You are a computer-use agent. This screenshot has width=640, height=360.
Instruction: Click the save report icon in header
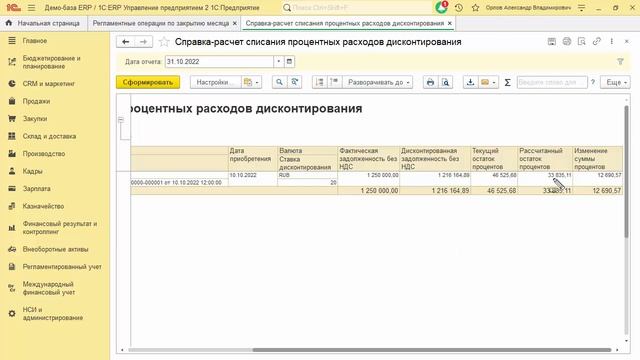[x=552, y=41]
